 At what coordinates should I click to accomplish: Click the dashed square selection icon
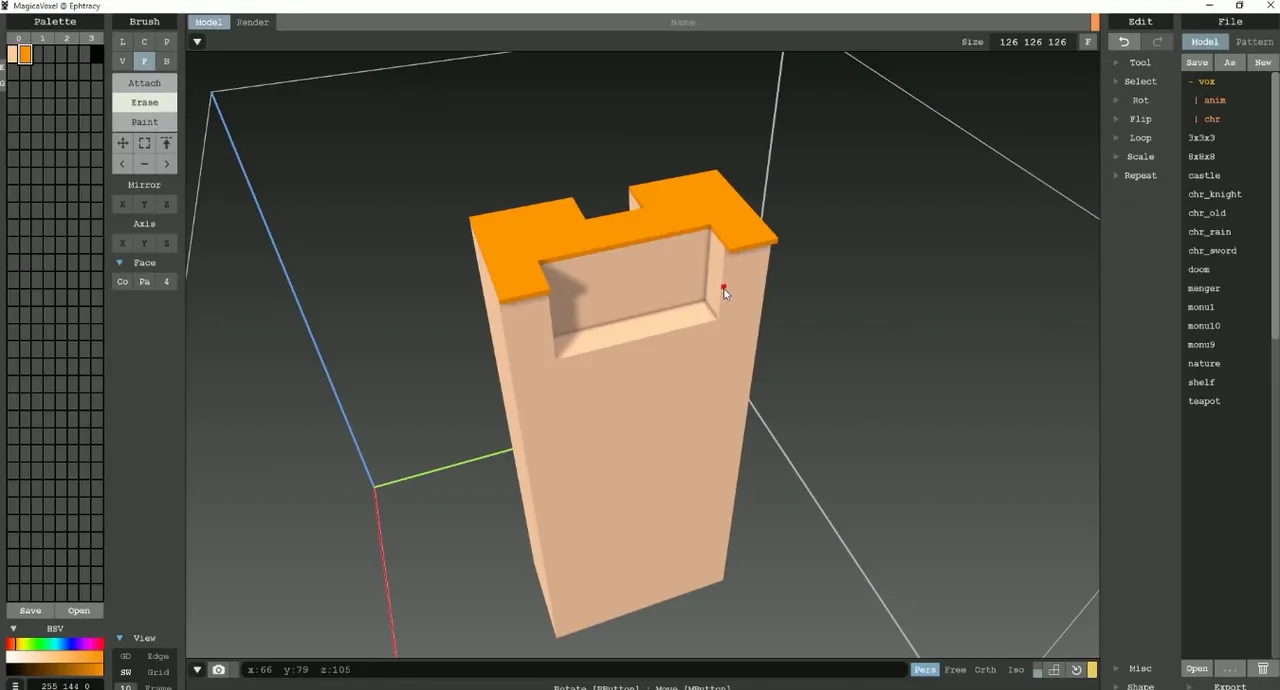144,144
